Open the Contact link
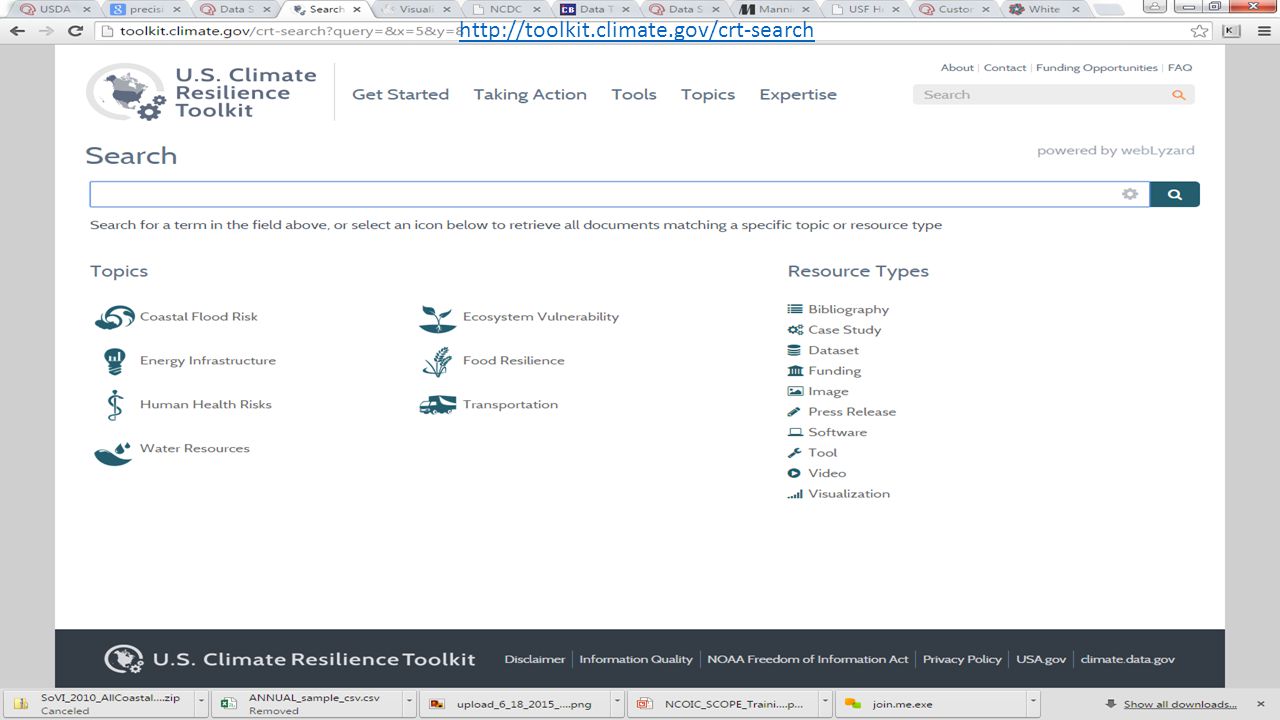 coord(1005,68)
